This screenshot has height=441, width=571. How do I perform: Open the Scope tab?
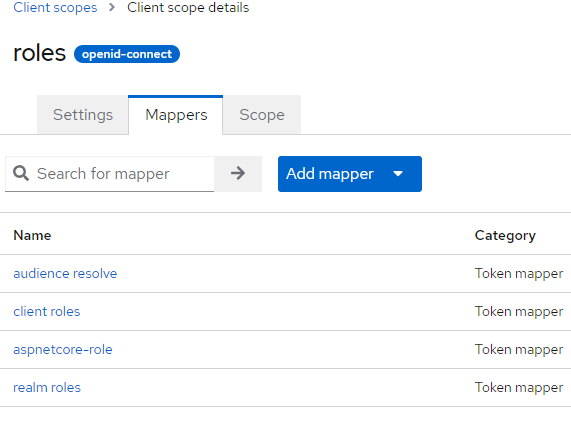pyautogui.click(x=262, y=115)
